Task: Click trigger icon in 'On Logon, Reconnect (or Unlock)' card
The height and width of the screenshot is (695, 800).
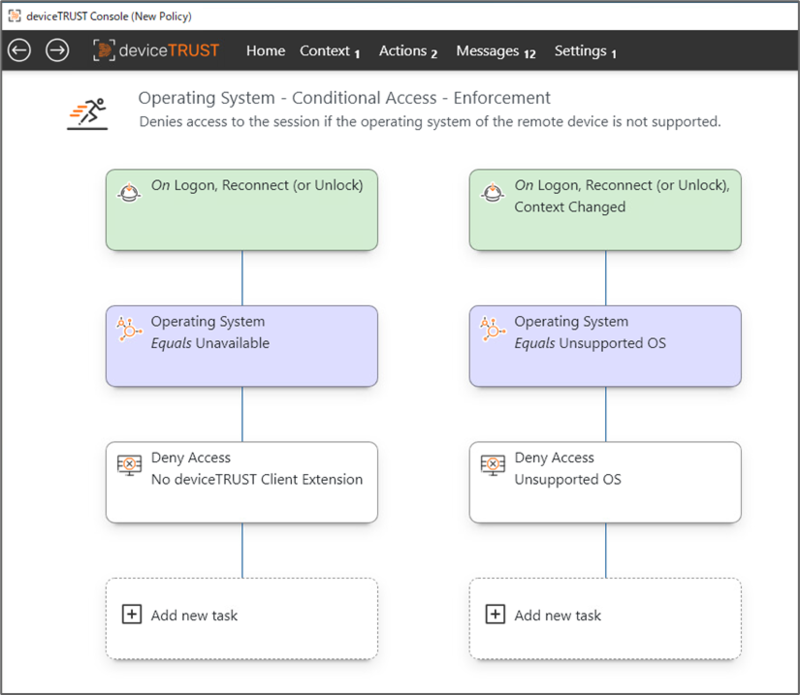Action: point(129,192)
